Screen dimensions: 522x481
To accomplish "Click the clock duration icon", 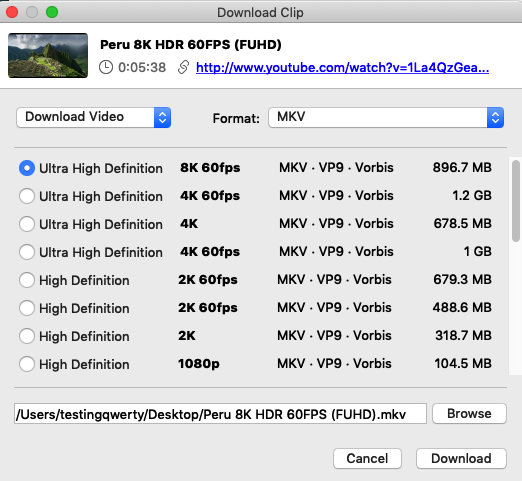I will 106,67.
